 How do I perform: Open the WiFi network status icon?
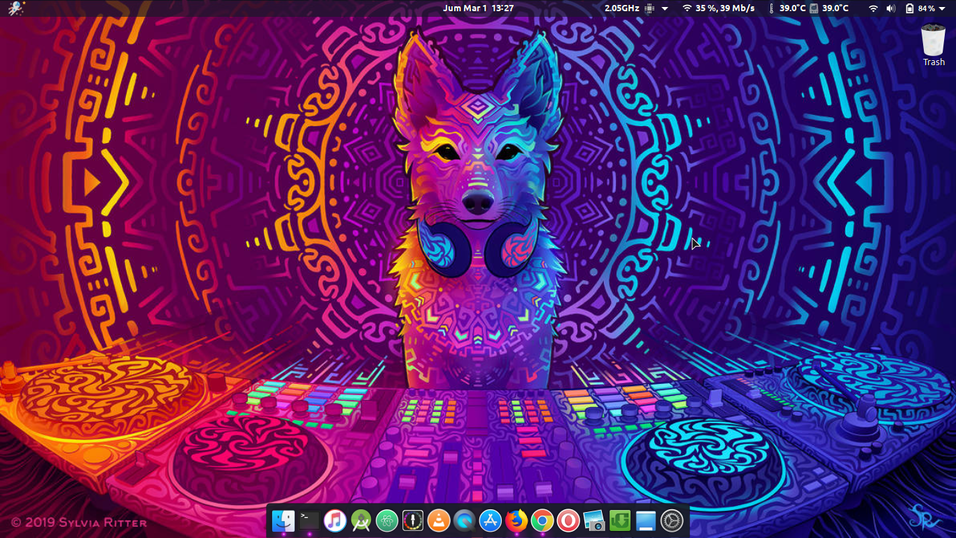pyautogui.click(x=873, y=9)
